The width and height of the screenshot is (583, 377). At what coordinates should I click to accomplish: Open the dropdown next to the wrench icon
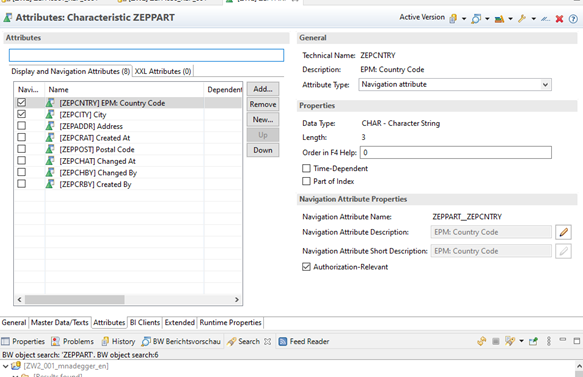coord(534,19)
